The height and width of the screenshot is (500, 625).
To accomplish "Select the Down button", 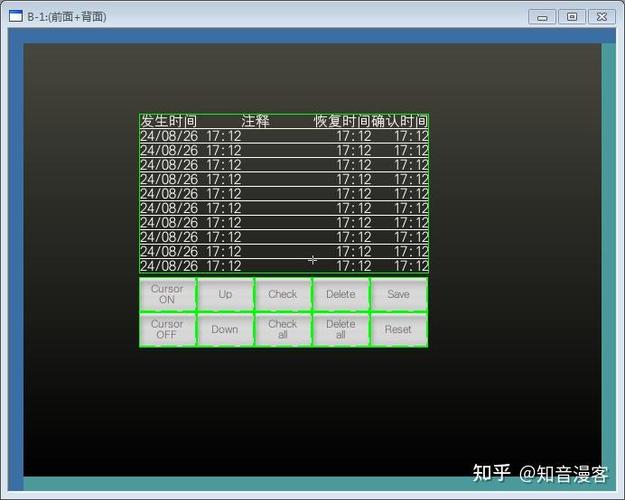I will click(225, 329).
